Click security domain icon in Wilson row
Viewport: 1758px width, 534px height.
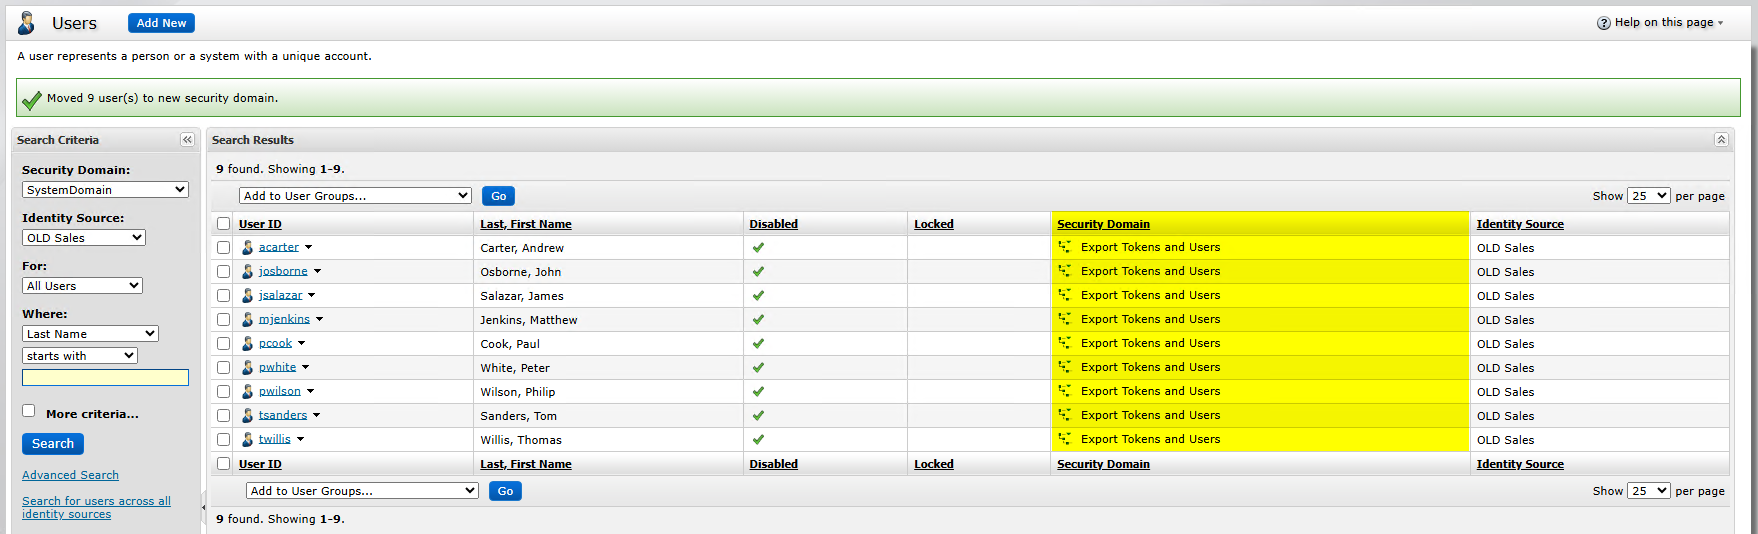tap(1064, 391)
